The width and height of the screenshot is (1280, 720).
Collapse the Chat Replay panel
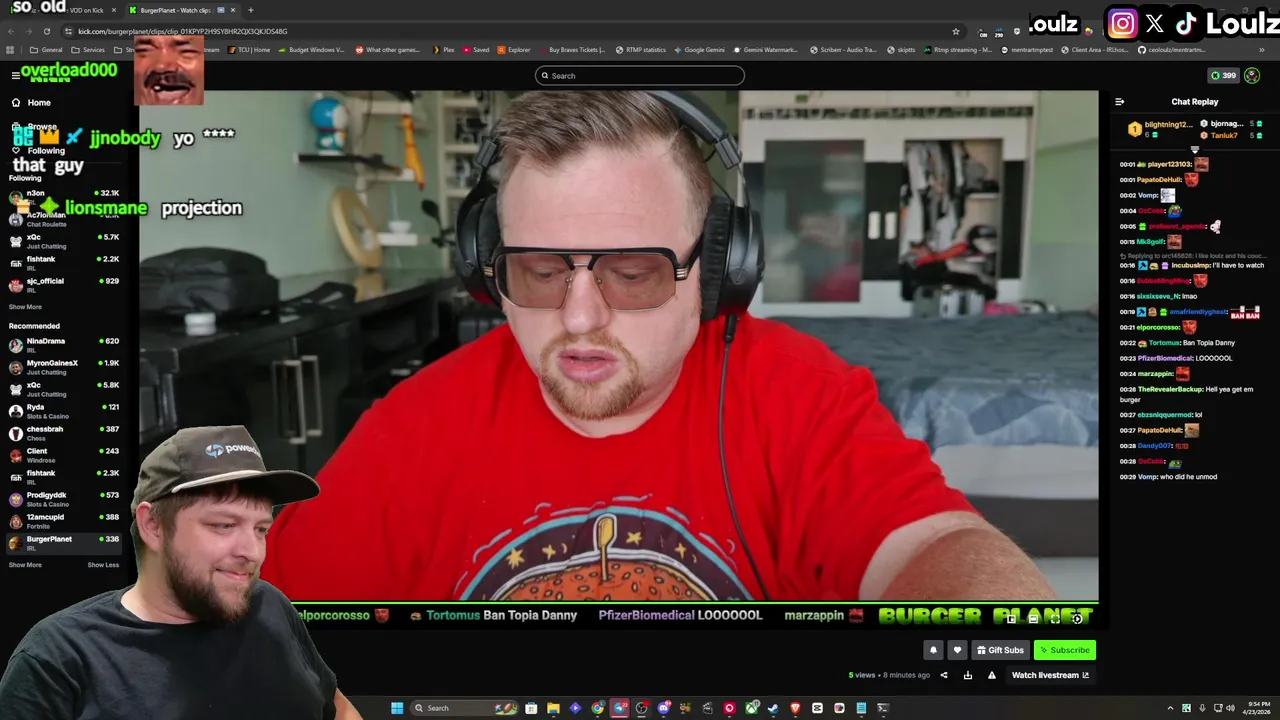[x=1119, y=102]
